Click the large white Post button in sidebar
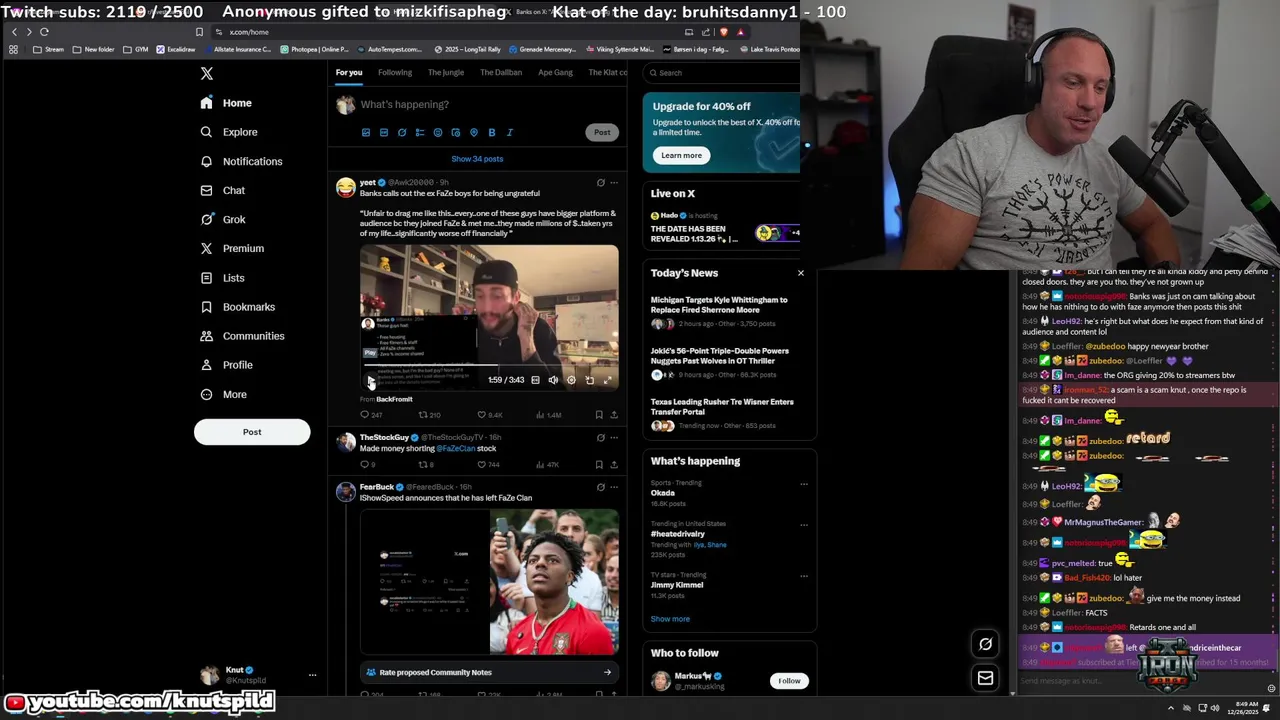This screenshot has width=1280, height=720. pos(252,432)
